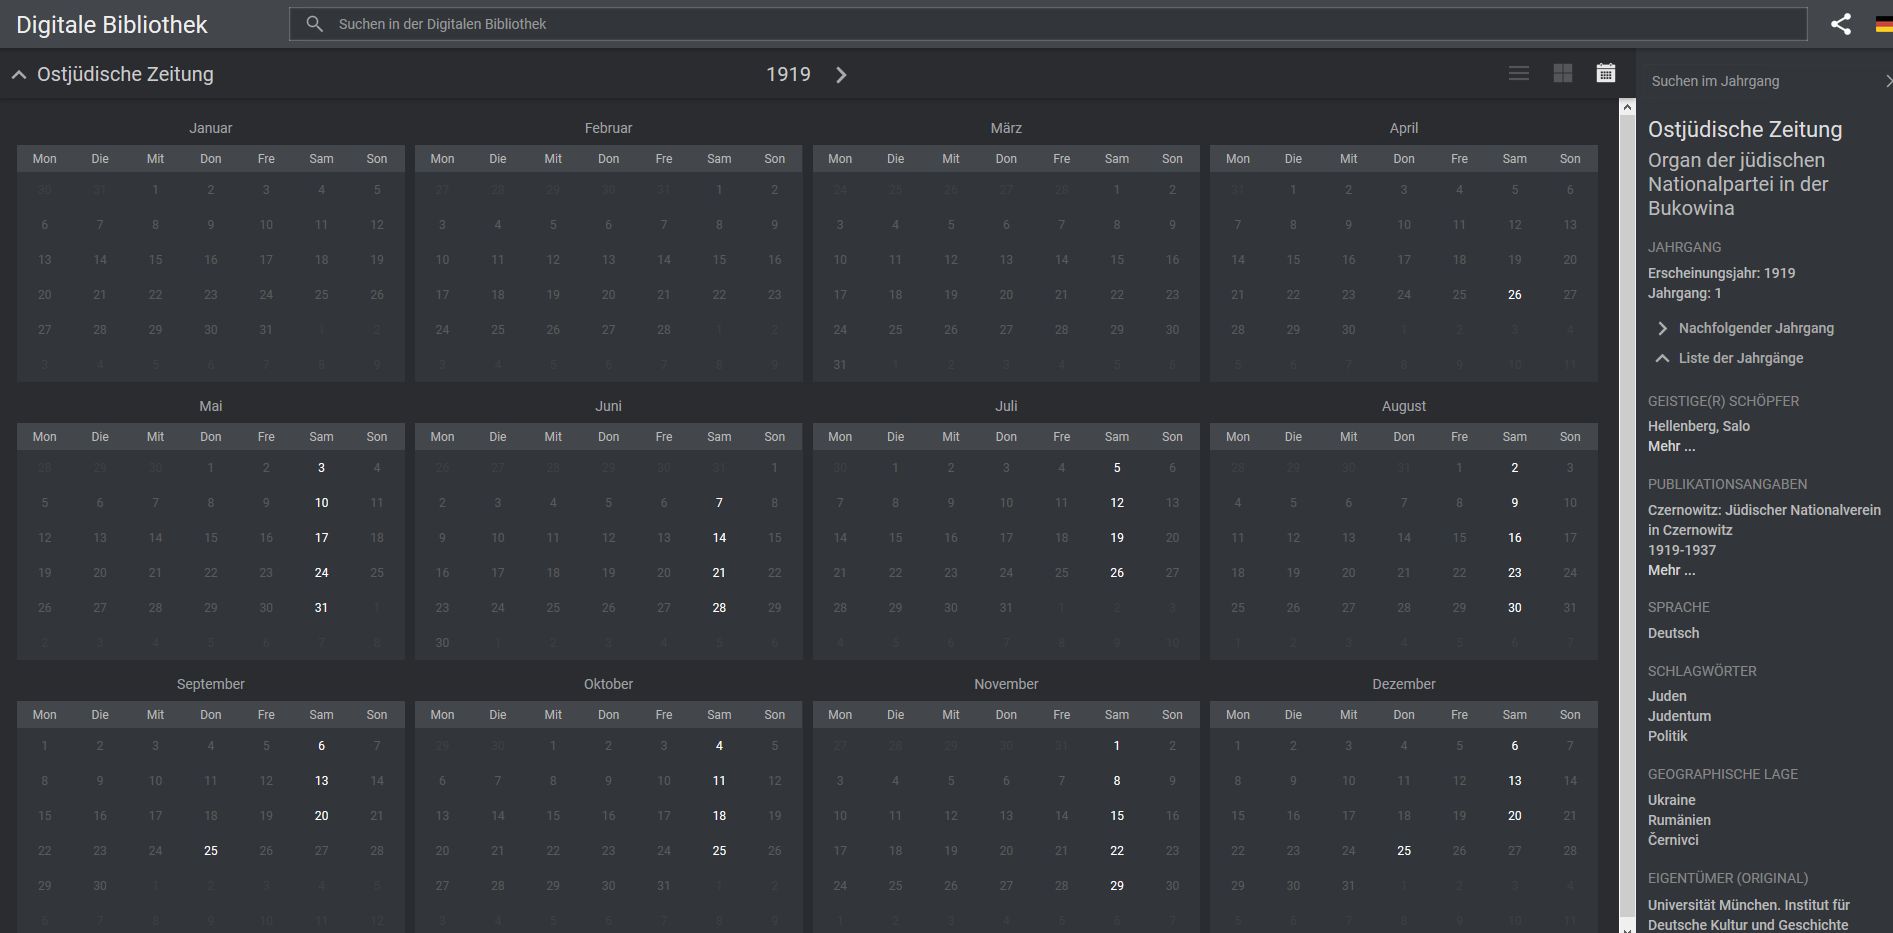Image resolution: width=1893 pixels, height=933 pixels.
Task: Open issue of November 15
Action: 1117,816
